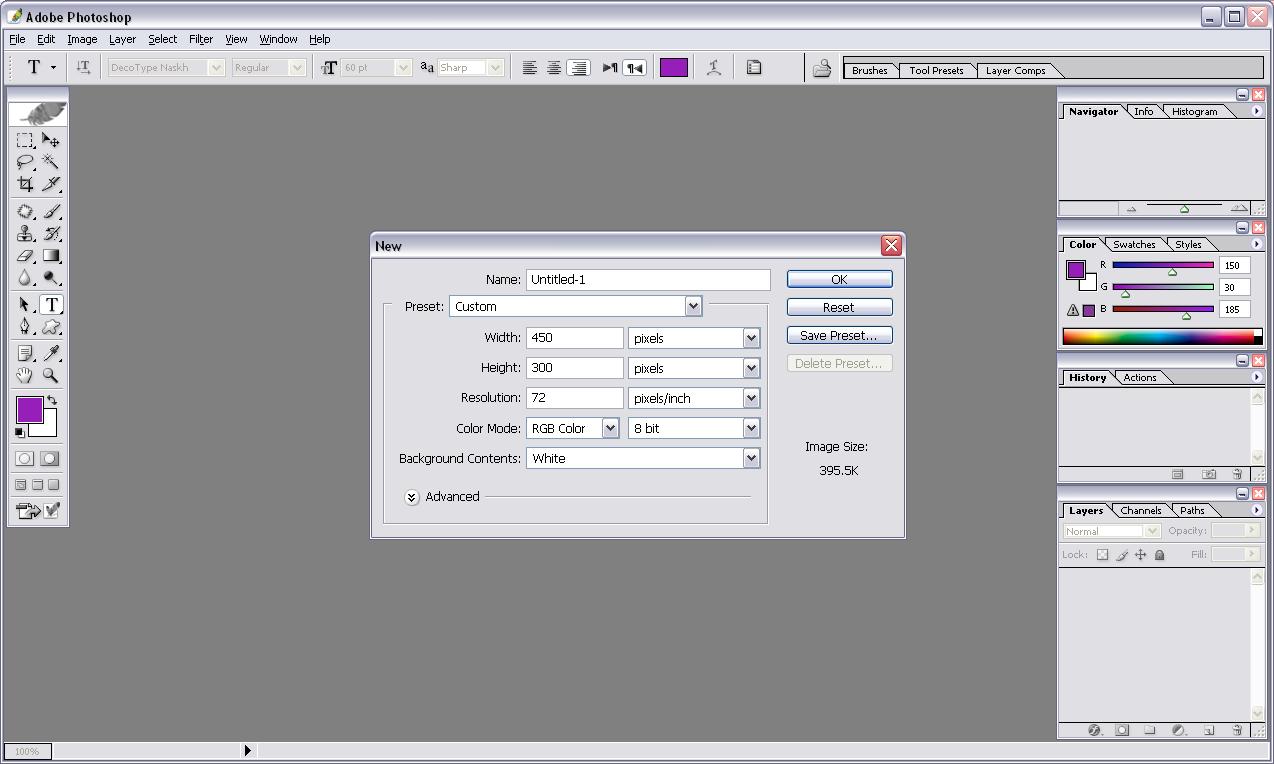
Task: Select the Clone Stamp tool
Action: click(25, 234)
